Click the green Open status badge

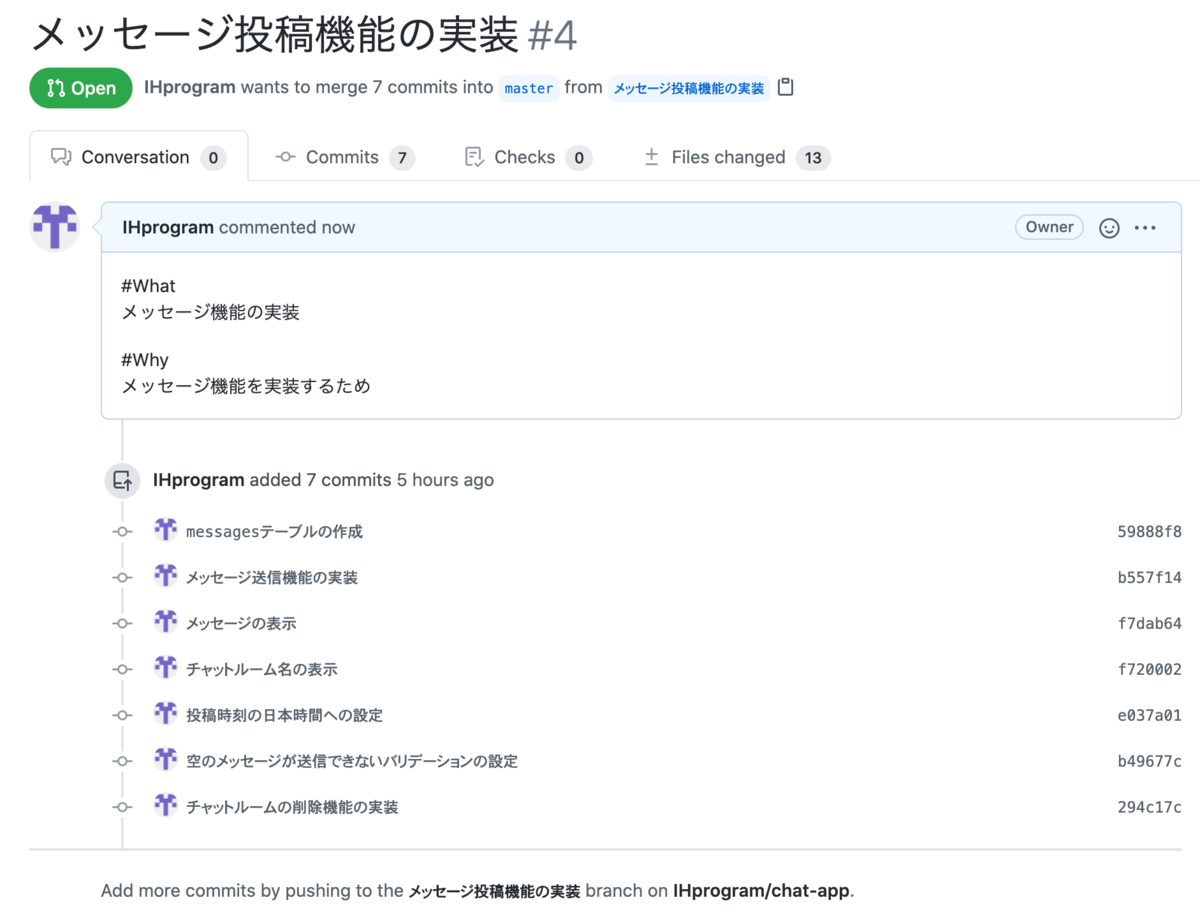[x=81, y=88]
